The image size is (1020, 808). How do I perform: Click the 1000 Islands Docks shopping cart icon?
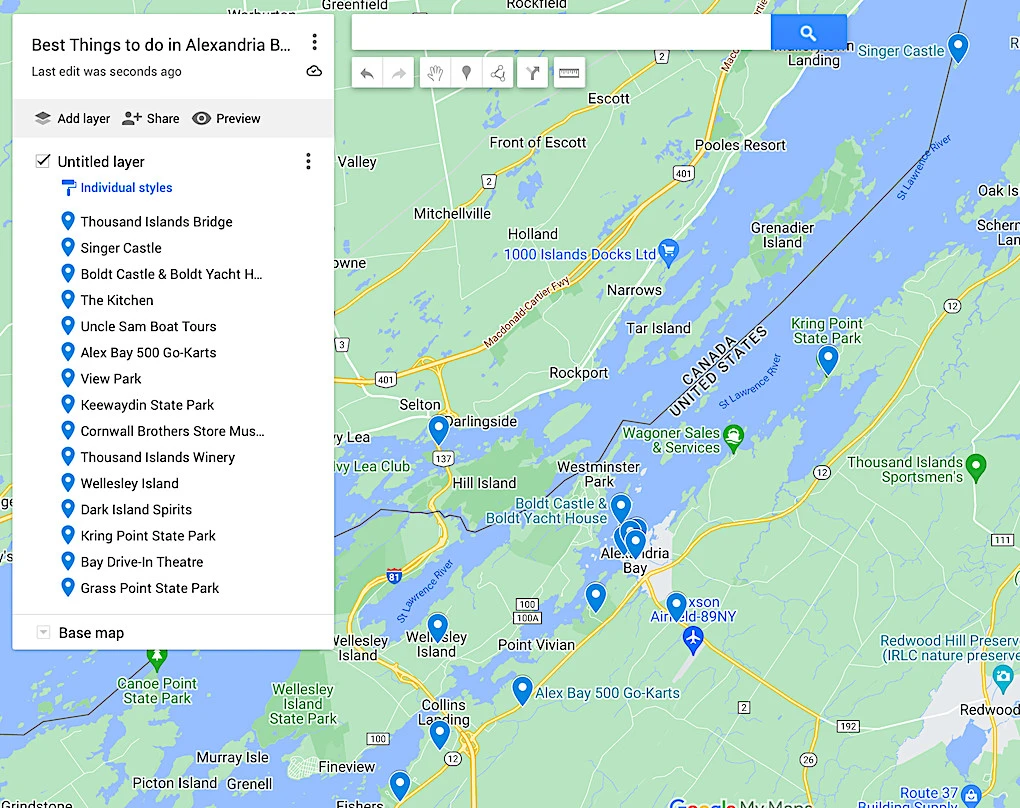(668, 252)
